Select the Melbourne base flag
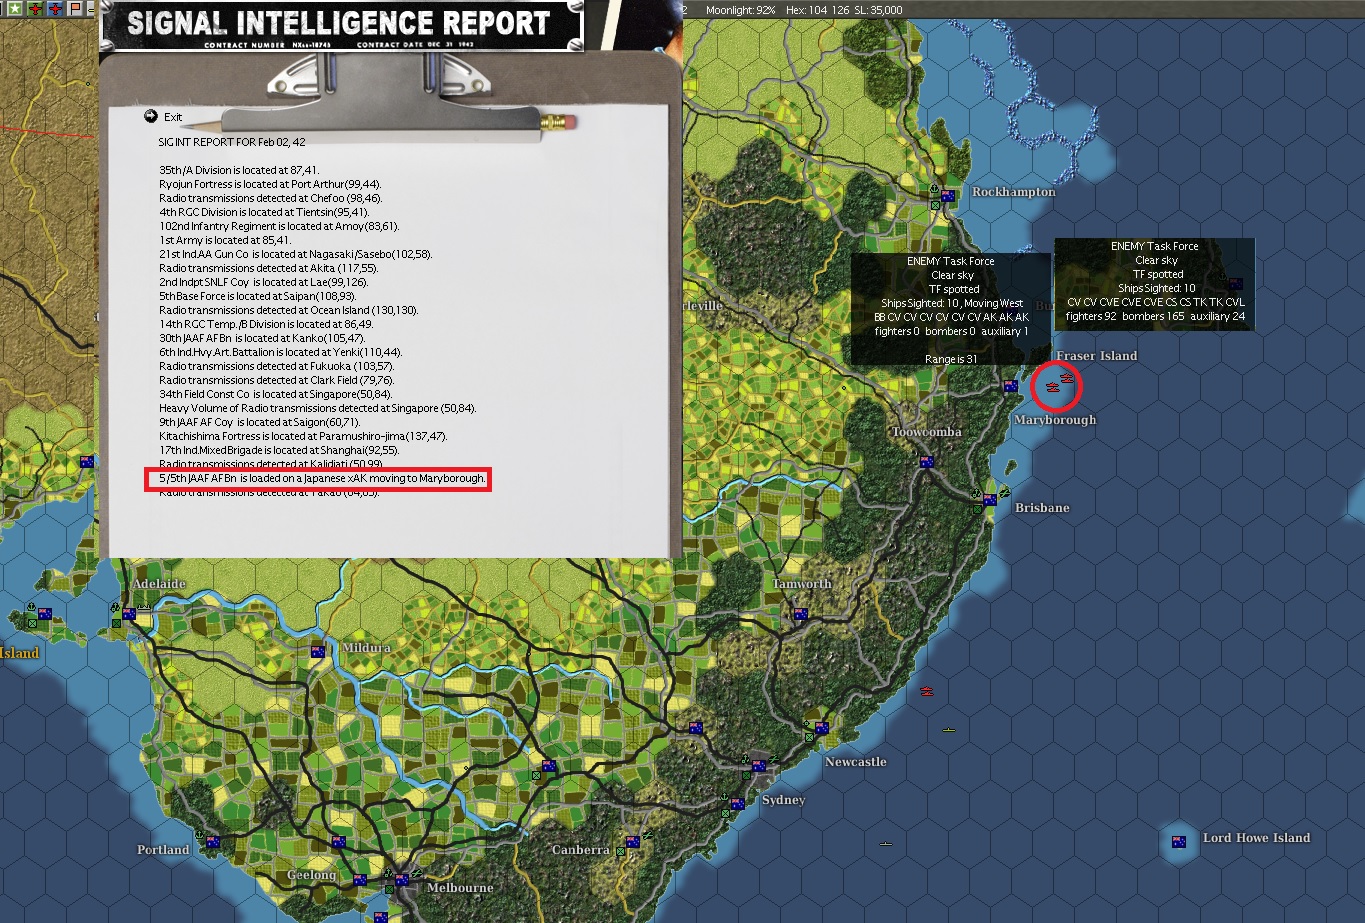 [402, 880]
